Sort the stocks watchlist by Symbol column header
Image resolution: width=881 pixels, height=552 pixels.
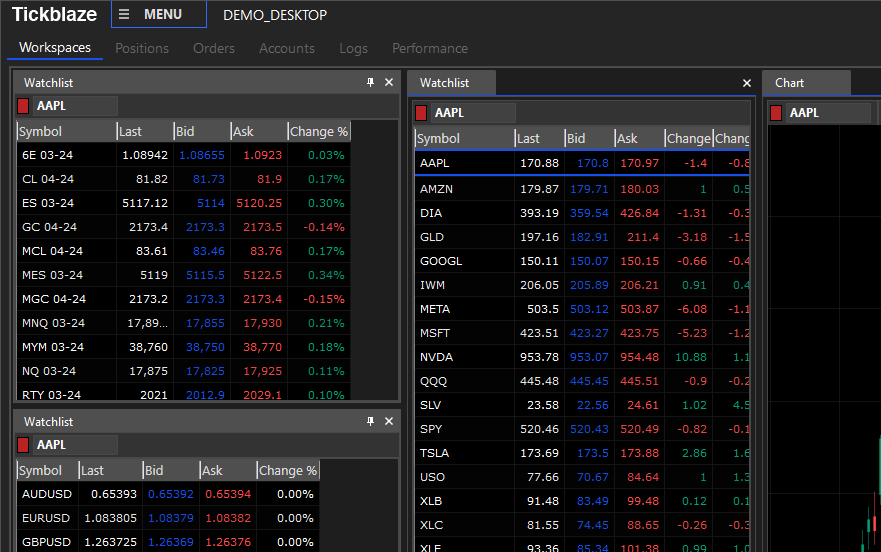[463, 139]
